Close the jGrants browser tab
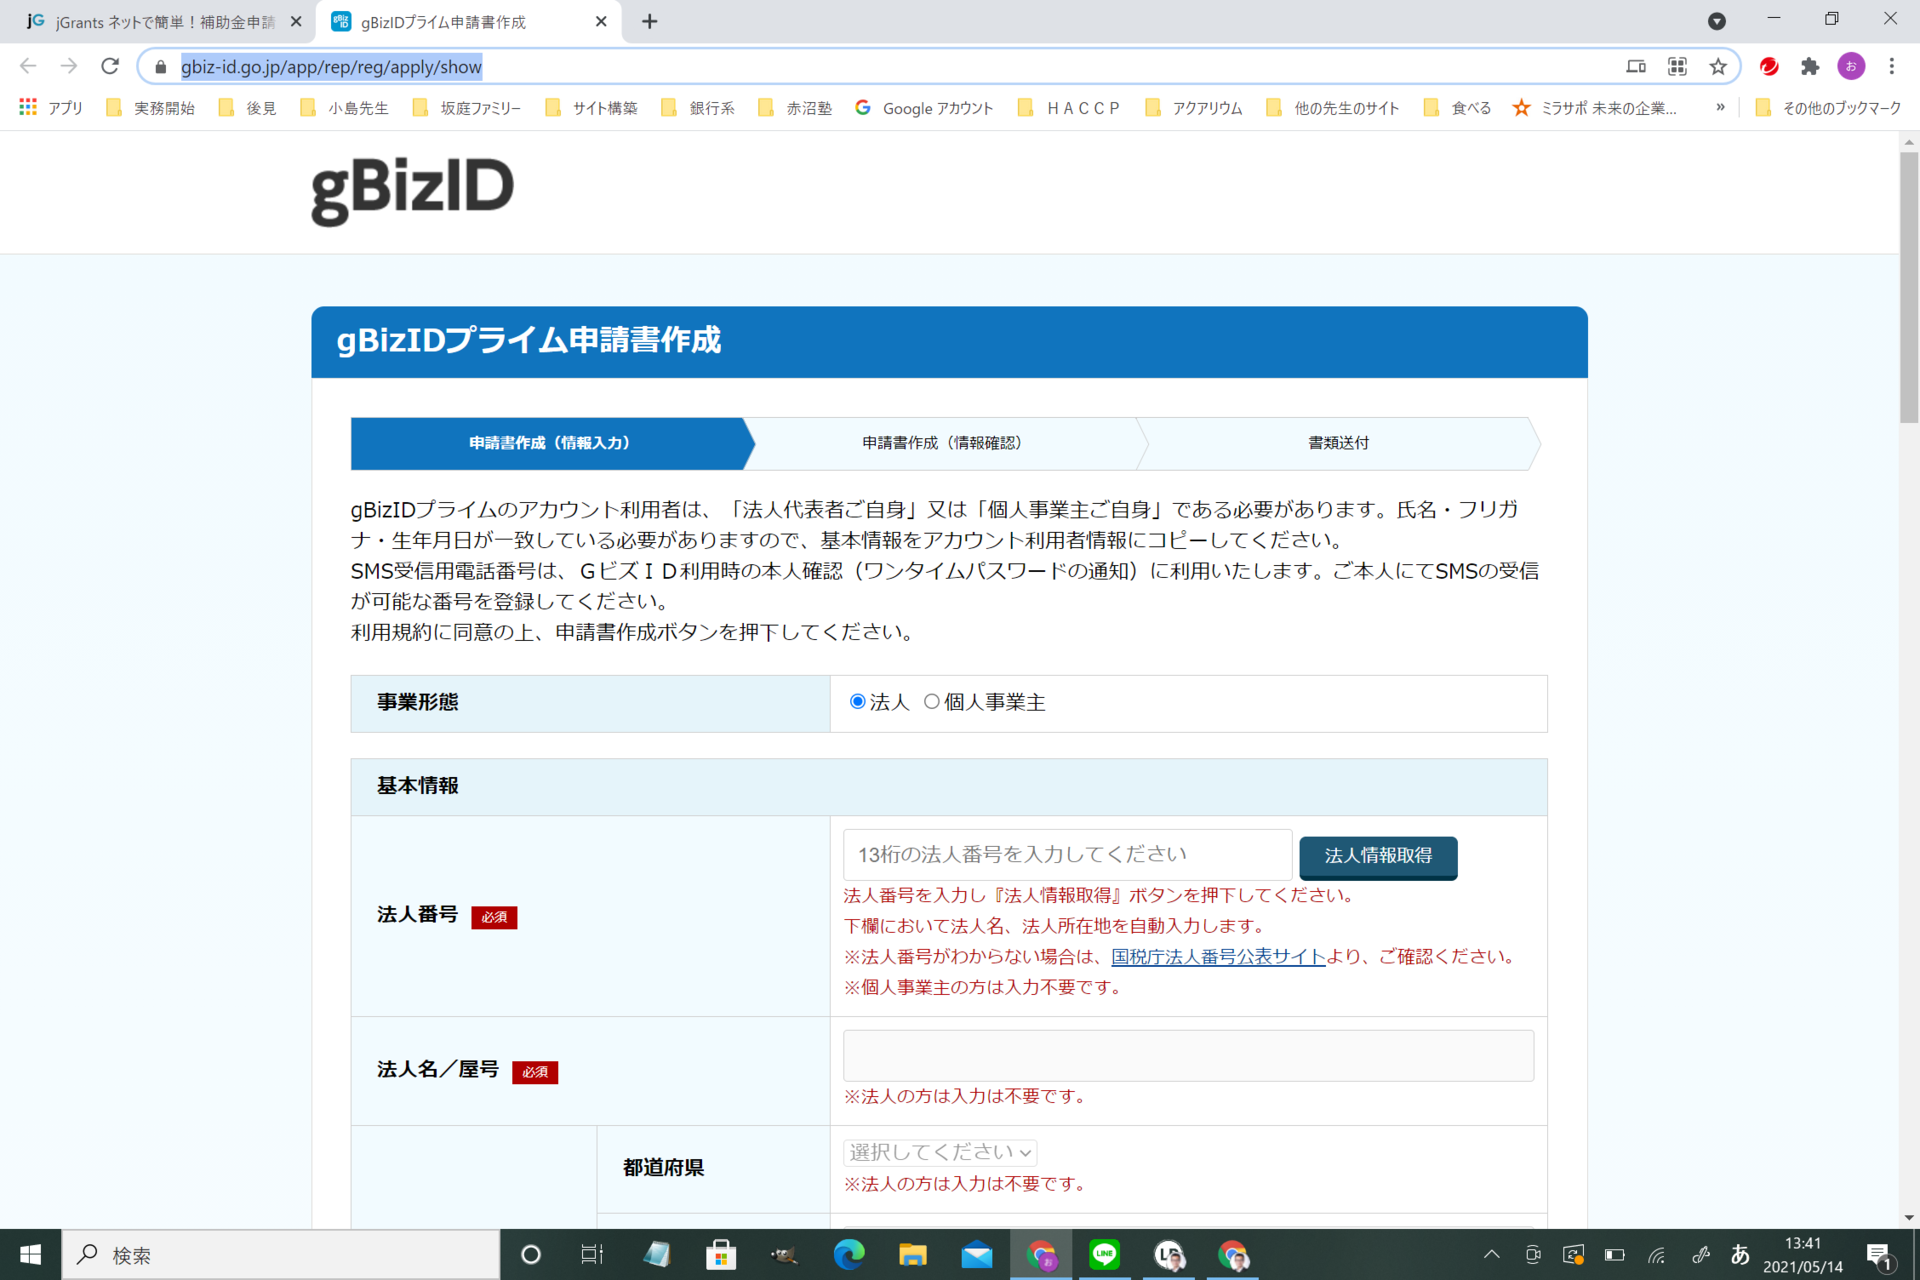 296,21
